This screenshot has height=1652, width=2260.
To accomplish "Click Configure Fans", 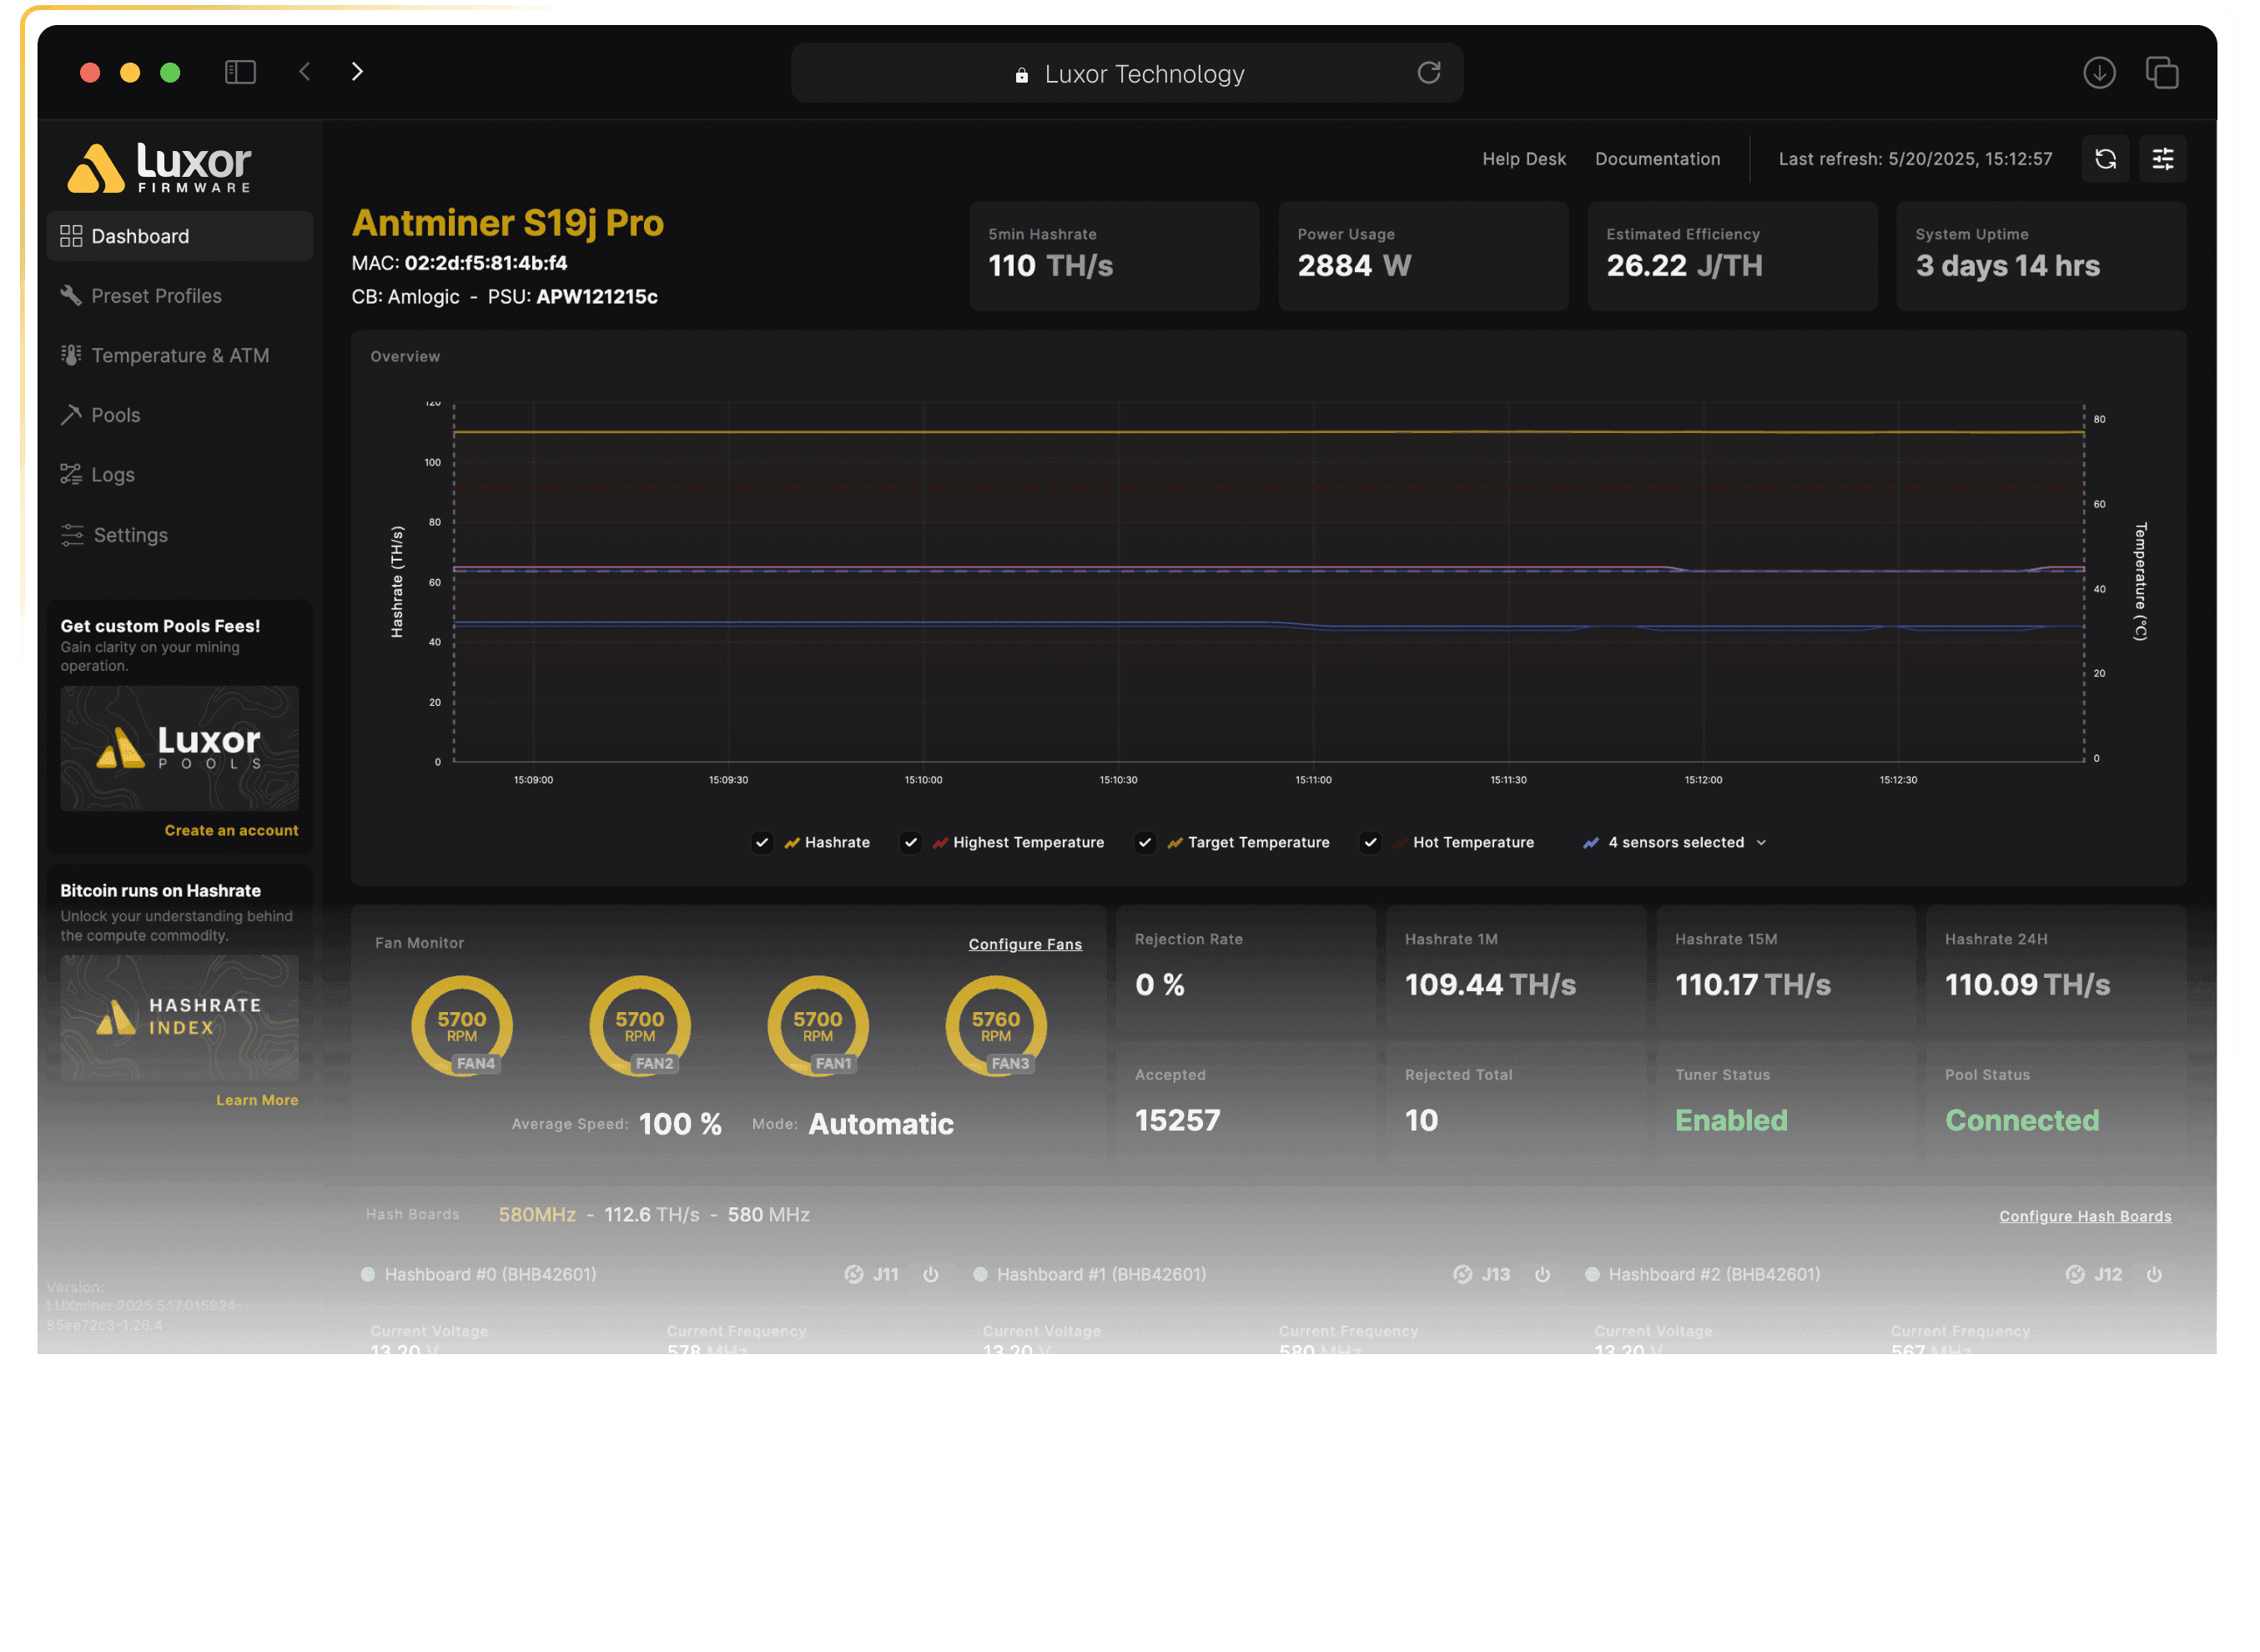I will [x=1025, y=943].
